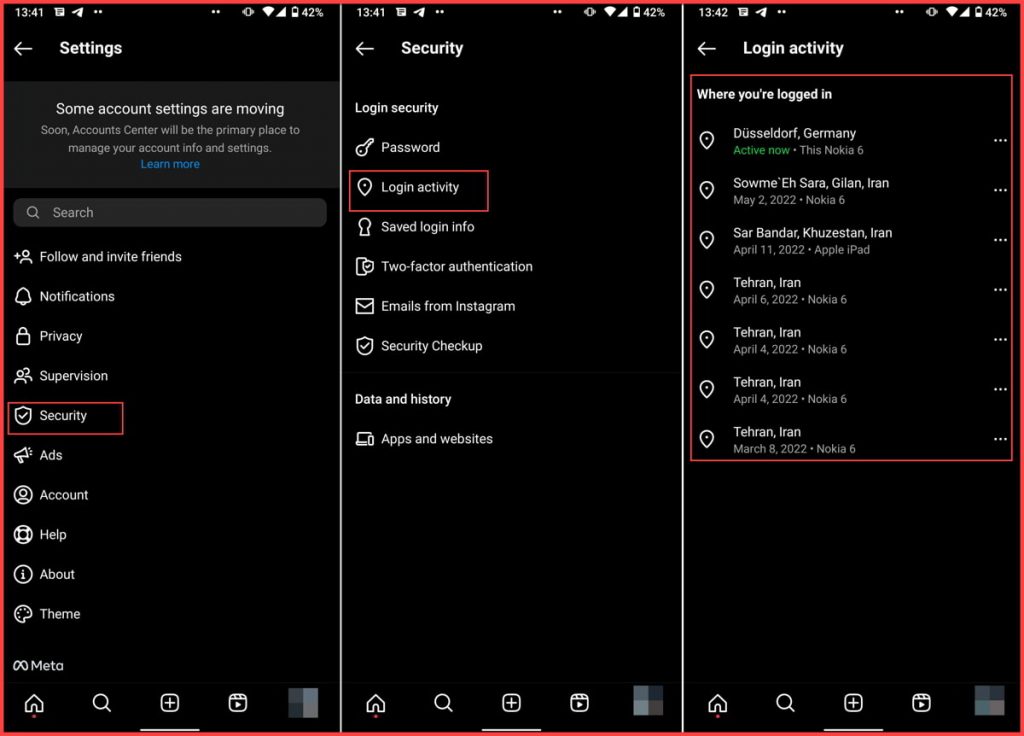This screenshot has width=1024, height=736.
Task: Click Search field in Settings
Action: (x=170, y=212)
